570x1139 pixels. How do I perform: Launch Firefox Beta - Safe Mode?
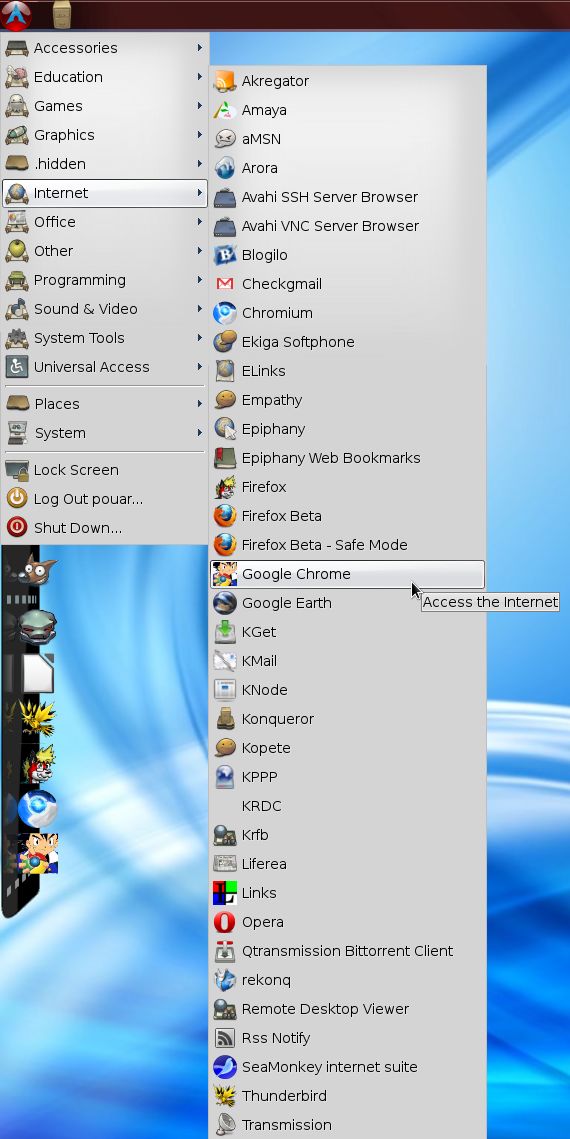coord(347,545)
